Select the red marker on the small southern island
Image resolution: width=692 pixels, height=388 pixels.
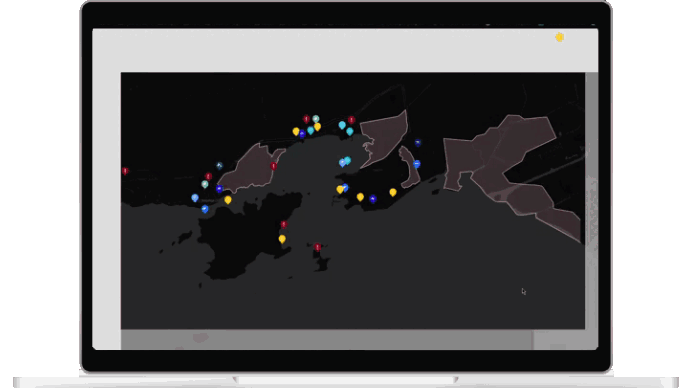point(318,247)
